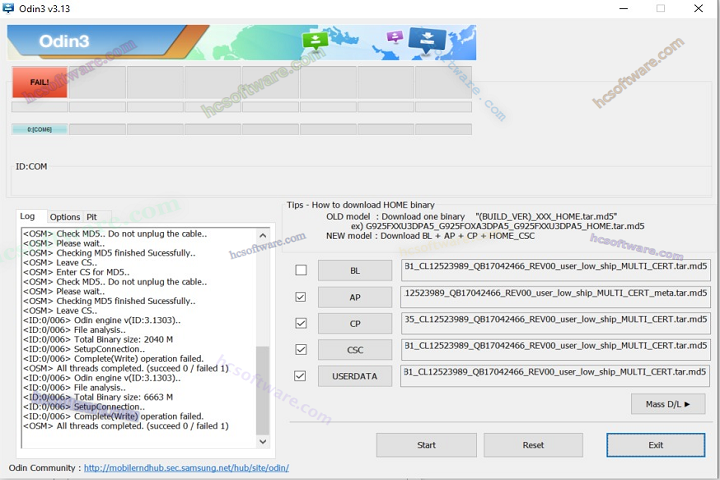The width and height of the screenshot is (720, 480).
Task: Click the AP file path field
Action: (555, 297)
